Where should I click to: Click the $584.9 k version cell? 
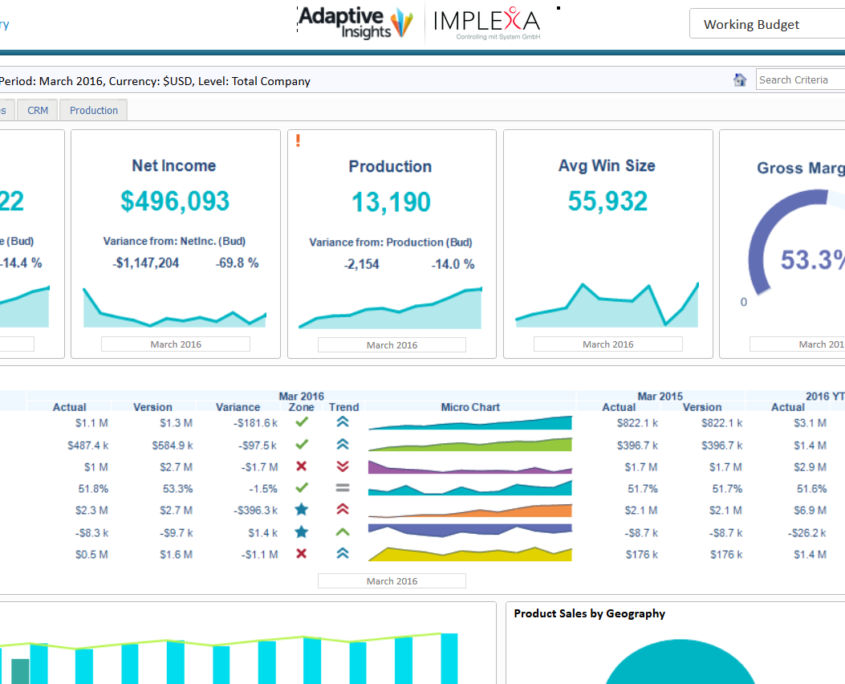click(172, 445)
